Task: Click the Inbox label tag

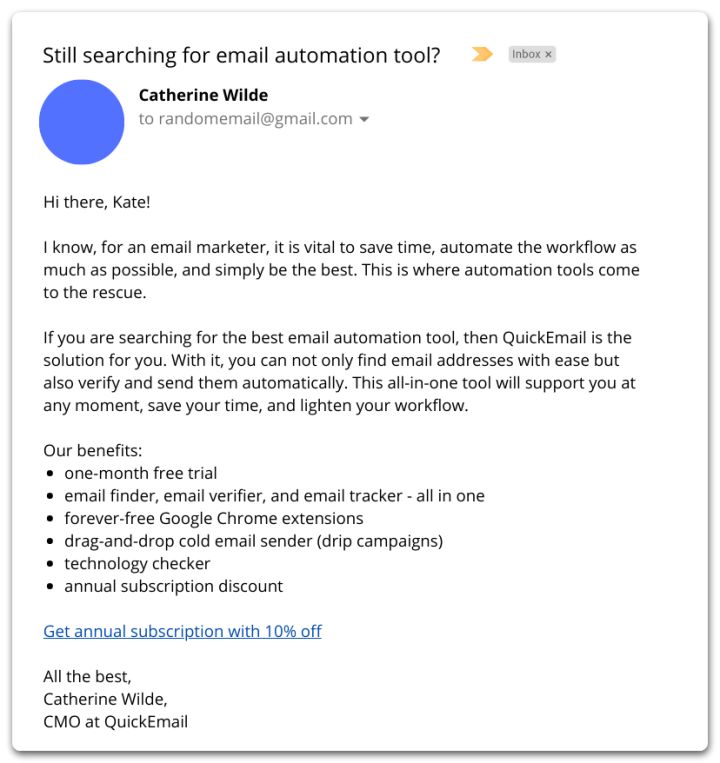Action: click(532, 54)
